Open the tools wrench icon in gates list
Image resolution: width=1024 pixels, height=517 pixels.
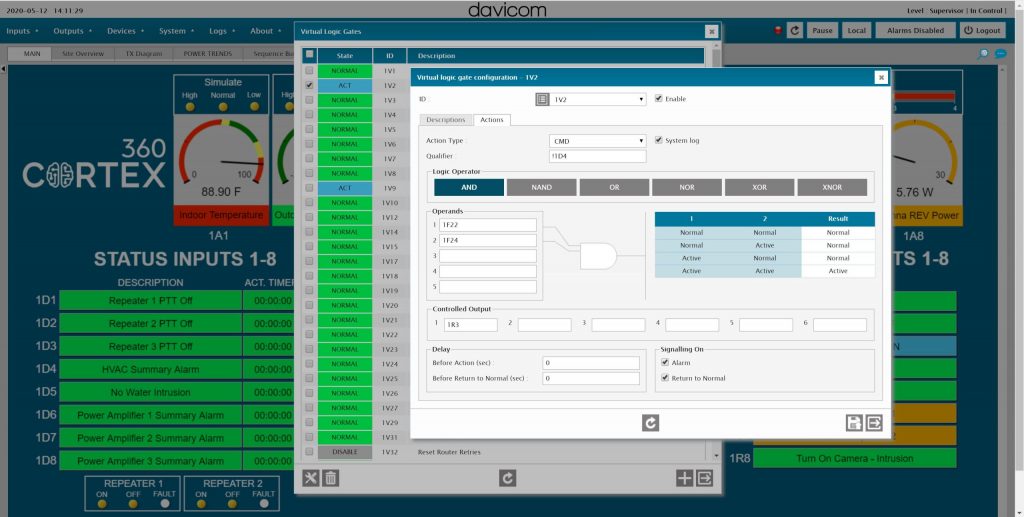click(x=311, y=479)
